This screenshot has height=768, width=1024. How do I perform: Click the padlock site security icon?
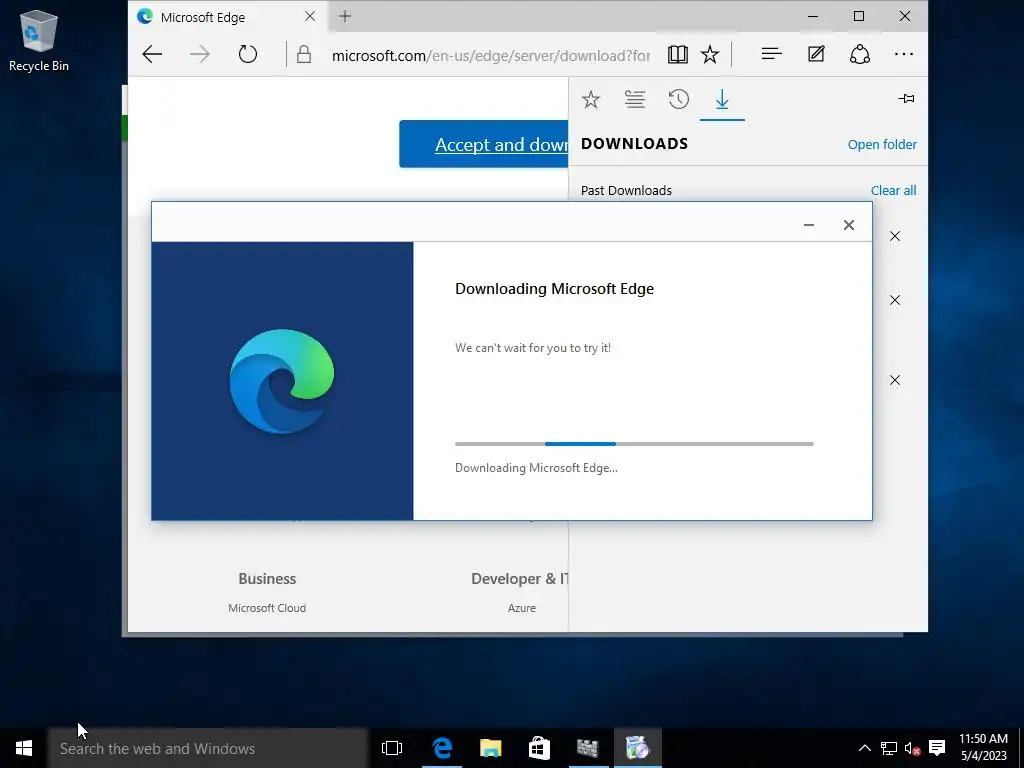304,54
